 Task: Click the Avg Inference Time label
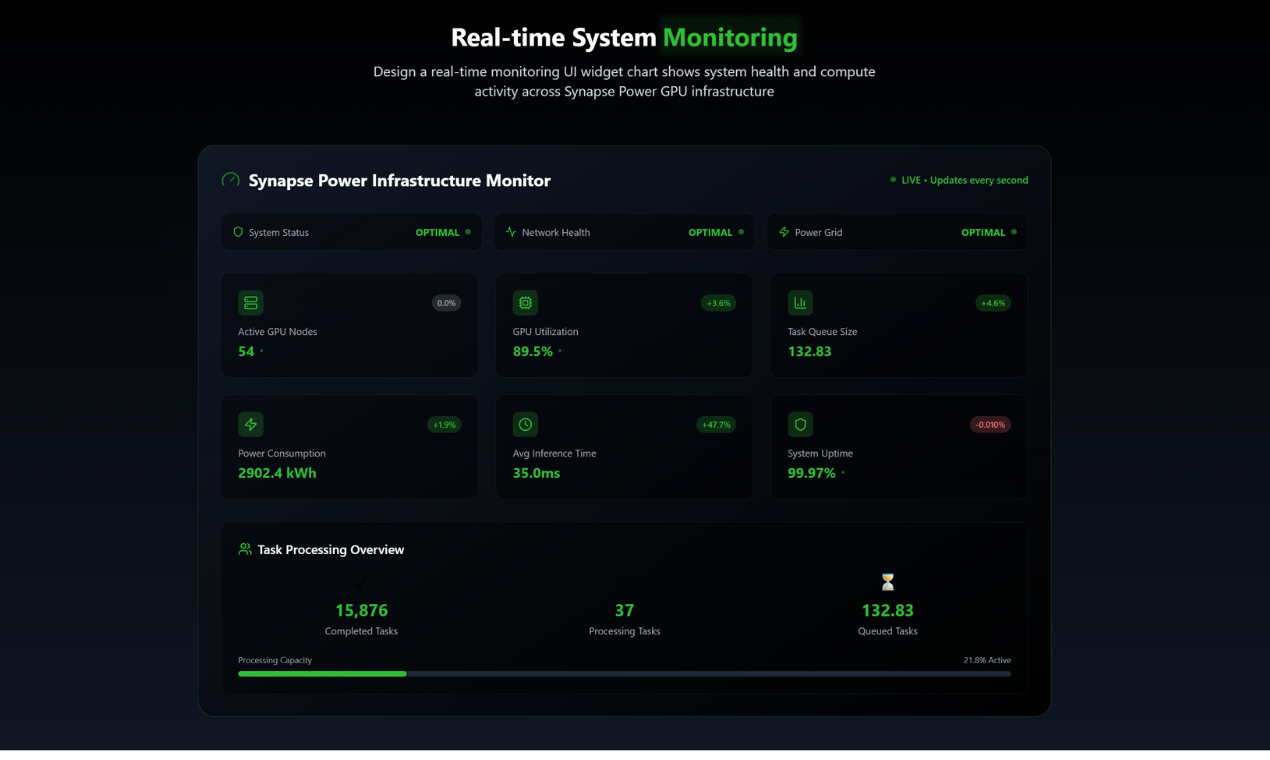pyautogui.click(x=555, y=453)
